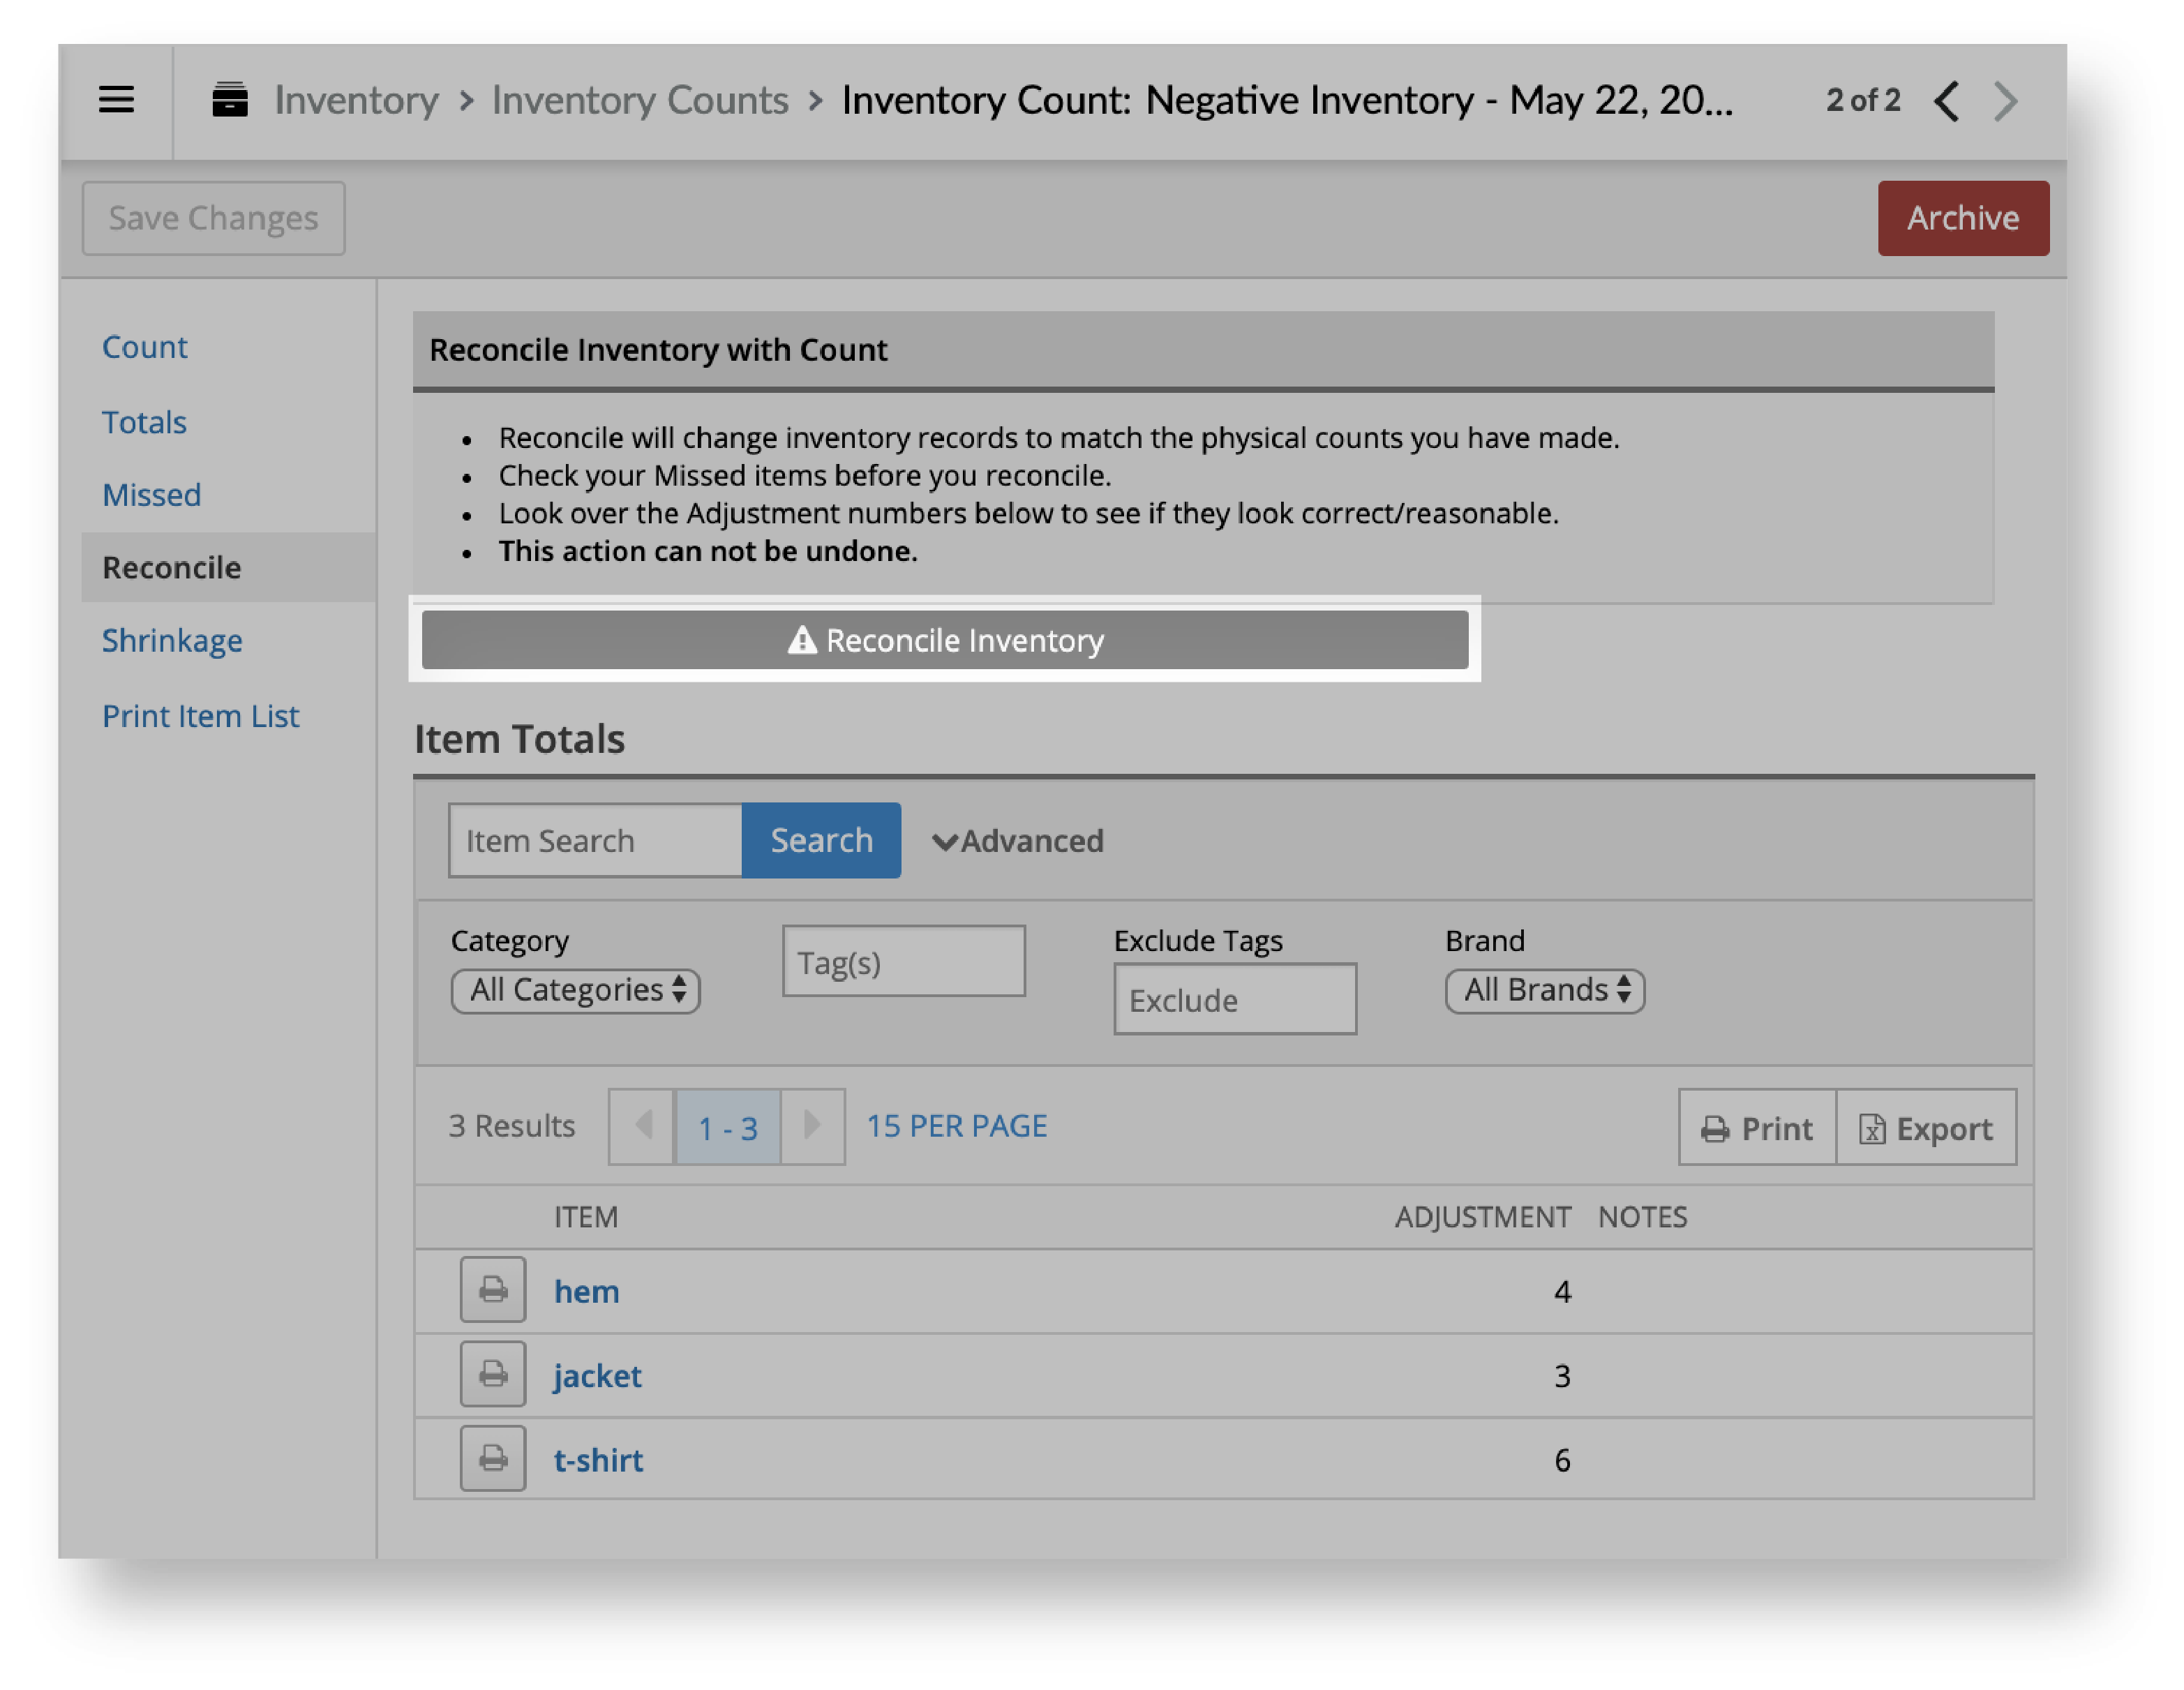The height and width of the screenshot is (1690, 2184).
Task: Click the Reconcile Inventory button
Action: click(x=944, y=640)
